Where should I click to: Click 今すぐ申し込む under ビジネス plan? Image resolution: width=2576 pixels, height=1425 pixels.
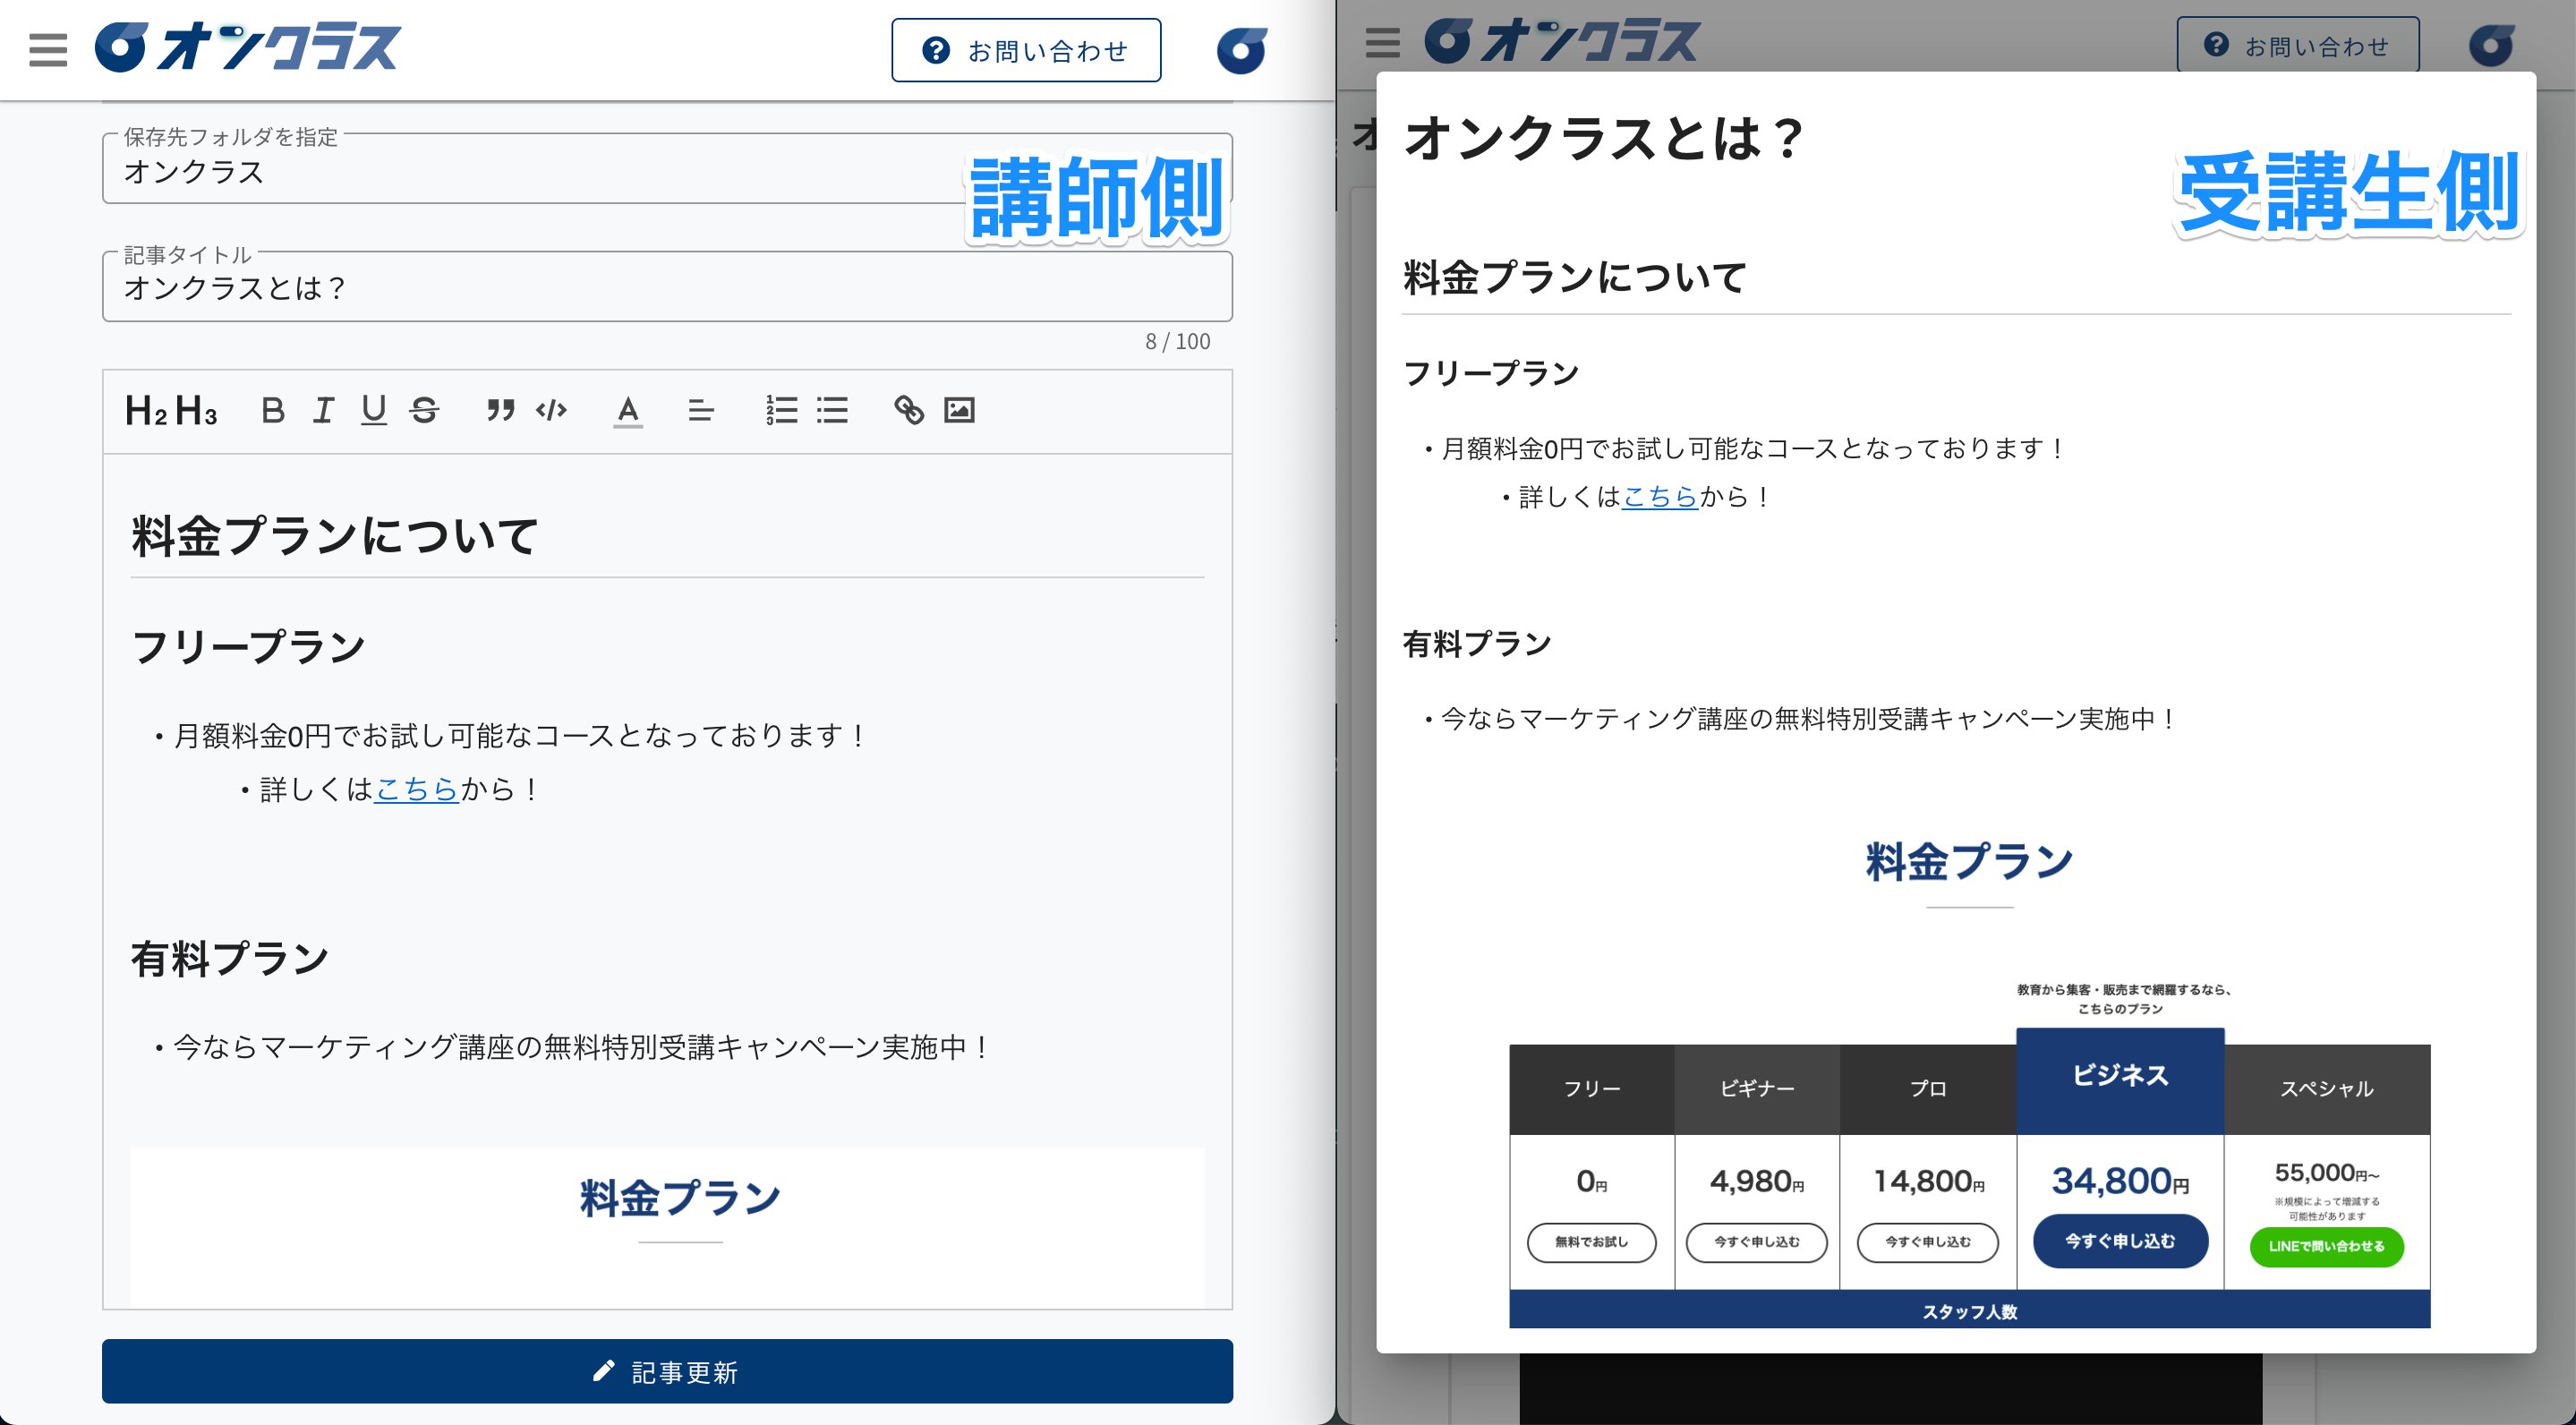2120,1241
